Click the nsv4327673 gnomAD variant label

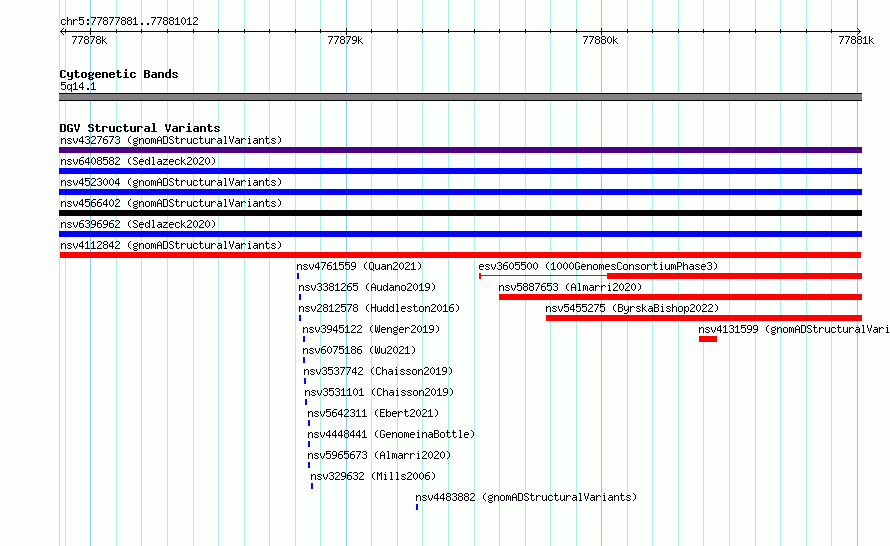point(171,140)
